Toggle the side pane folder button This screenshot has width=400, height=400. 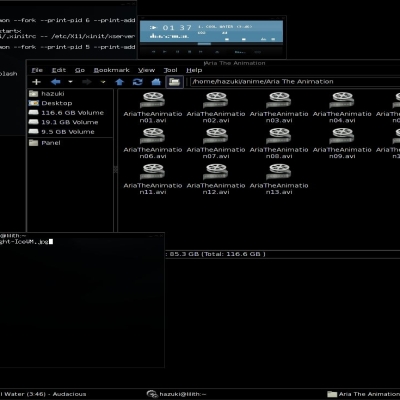click(174, 82)
